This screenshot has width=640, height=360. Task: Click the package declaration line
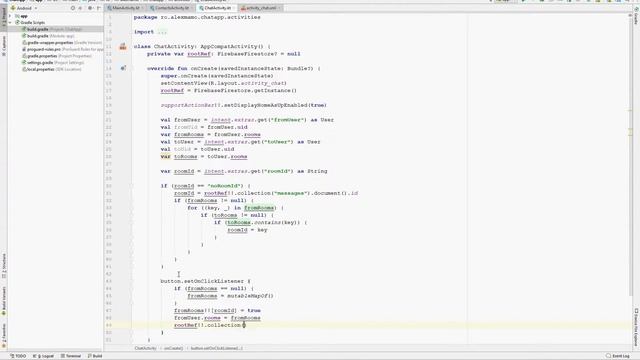(197, 17)
